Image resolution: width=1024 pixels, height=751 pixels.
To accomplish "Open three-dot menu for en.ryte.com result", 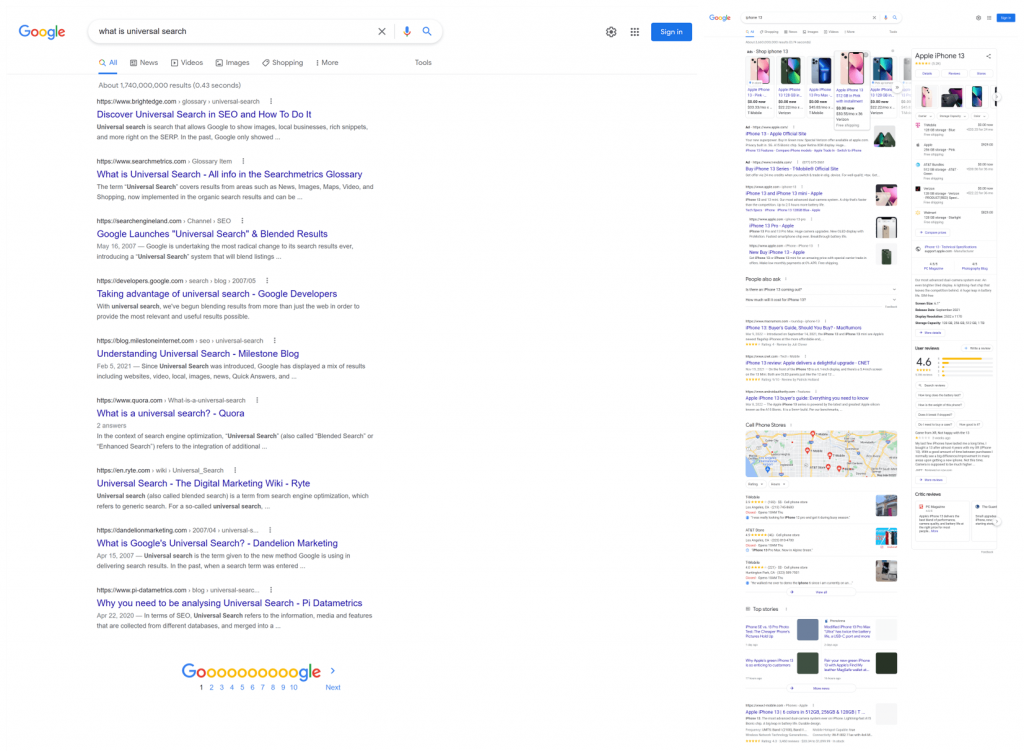I will point(234,470).
